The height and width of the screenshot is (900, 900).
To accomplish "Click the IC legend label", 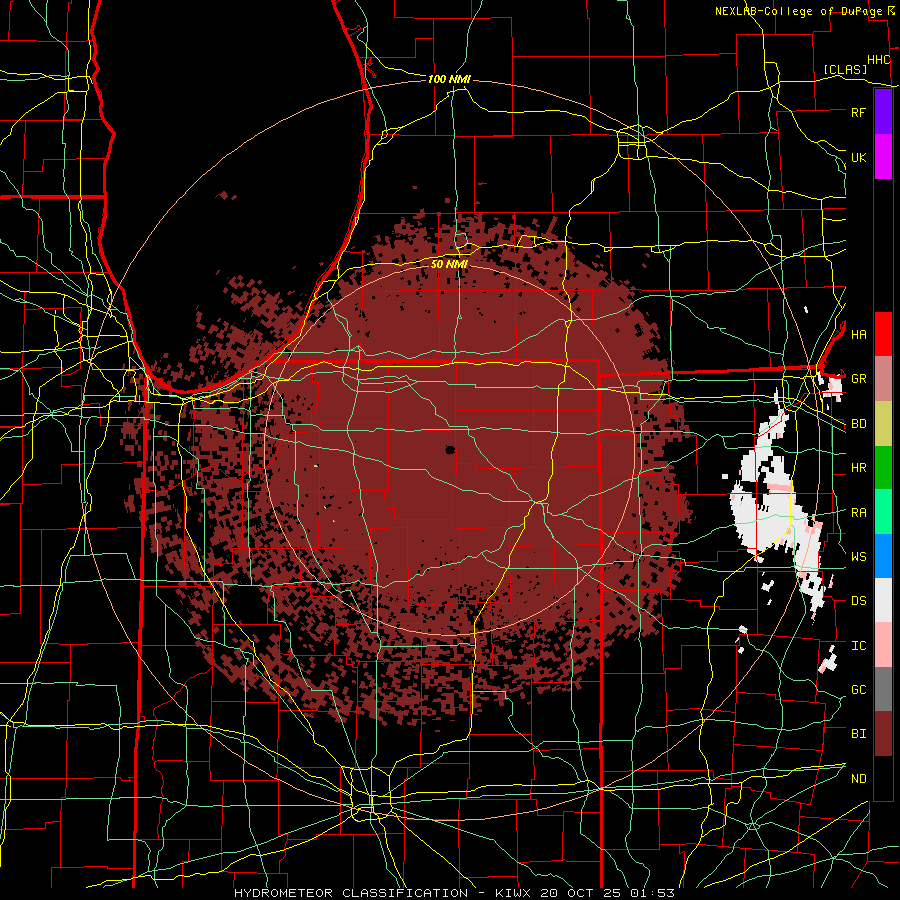I will pos(858,646).
